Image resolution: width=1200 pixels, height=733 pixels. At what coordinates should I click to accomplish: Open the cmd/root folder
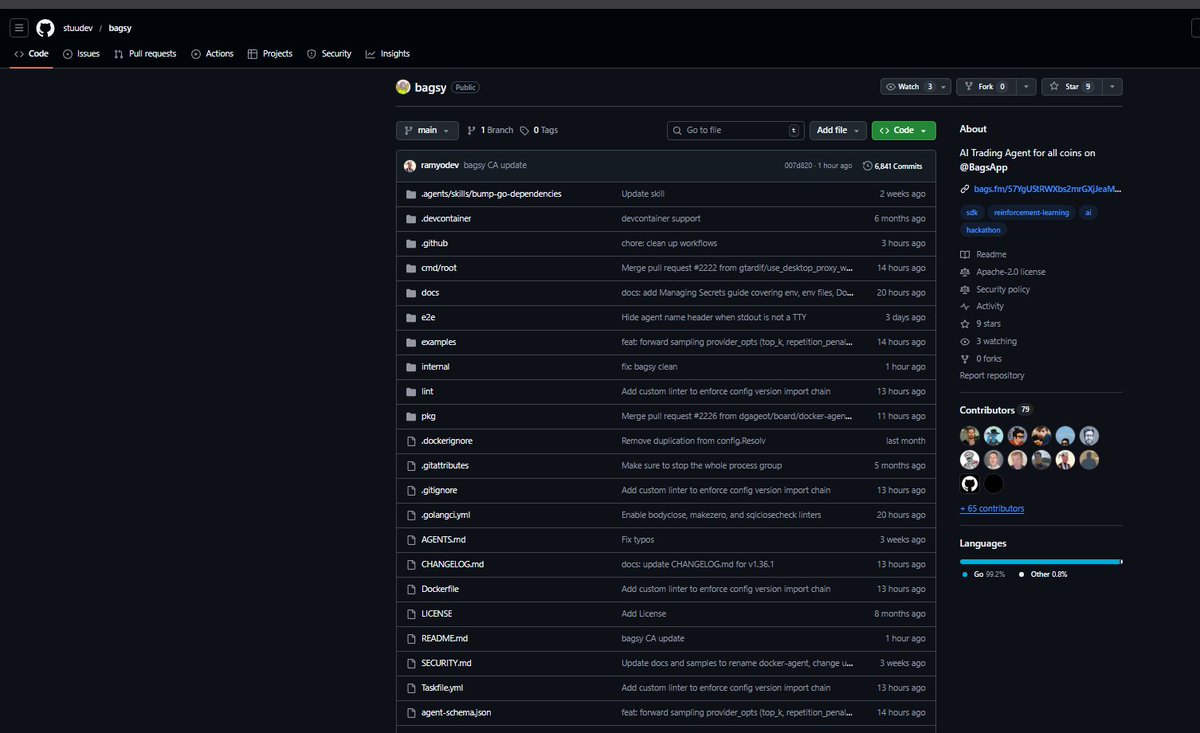coord(439,268)
